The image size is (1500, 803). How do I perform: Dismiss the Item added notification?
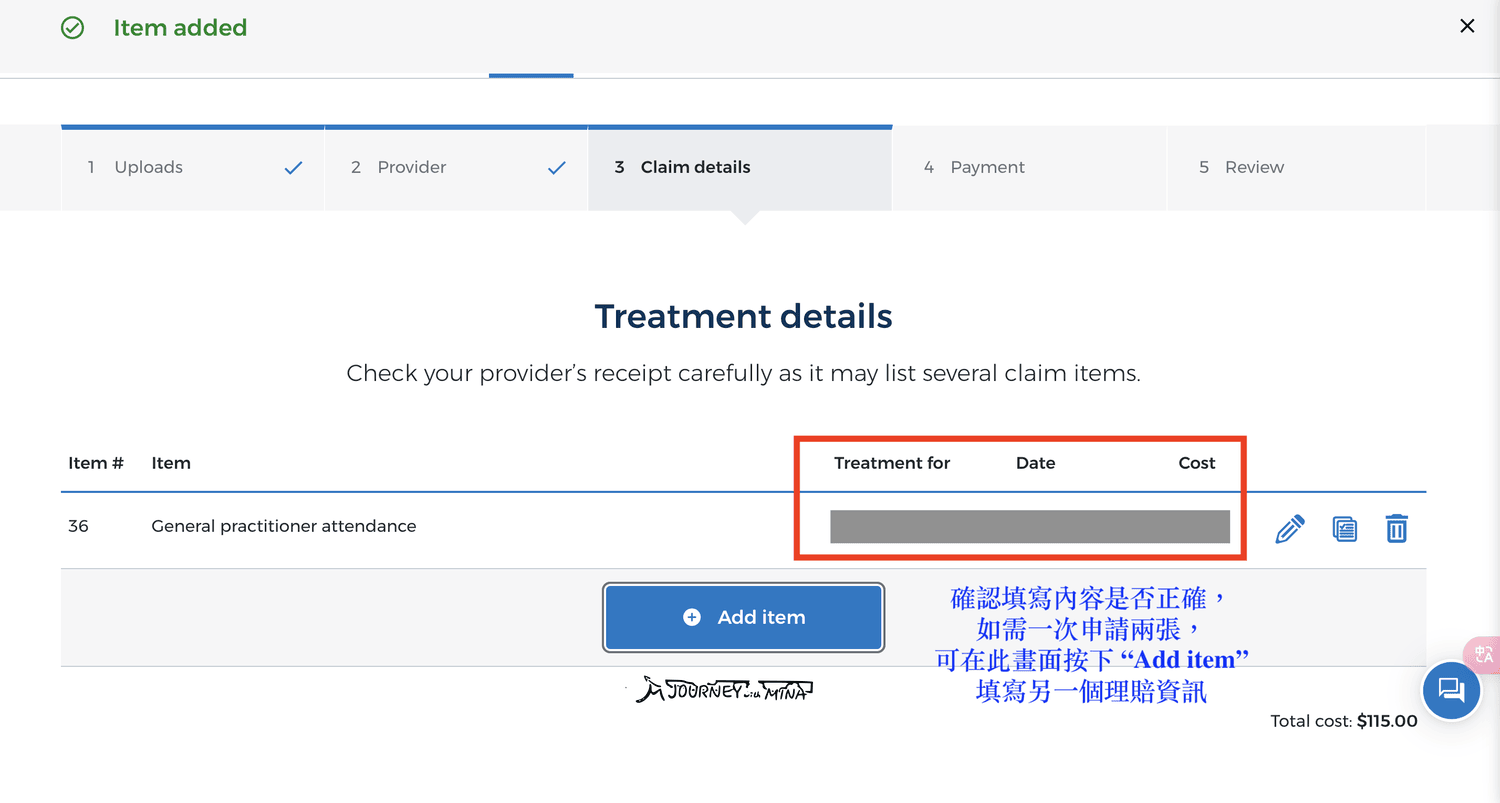point(1467,26)
